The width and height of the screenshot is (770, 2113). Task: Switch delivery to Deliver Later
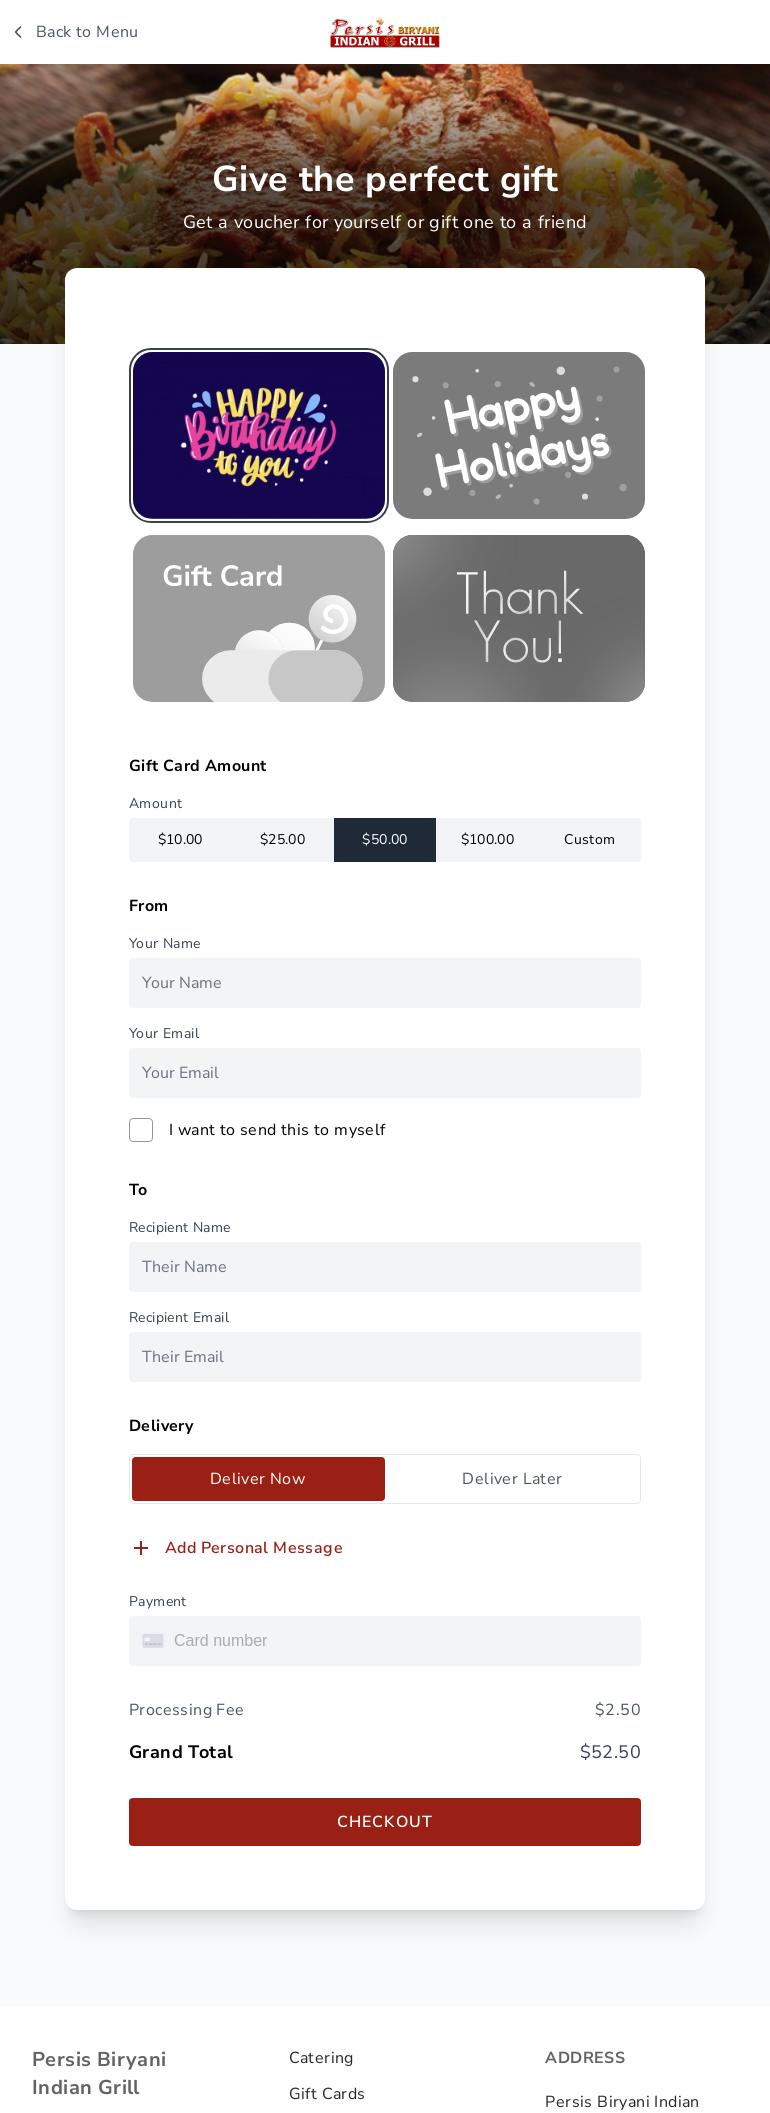[x=512, y=1479]
